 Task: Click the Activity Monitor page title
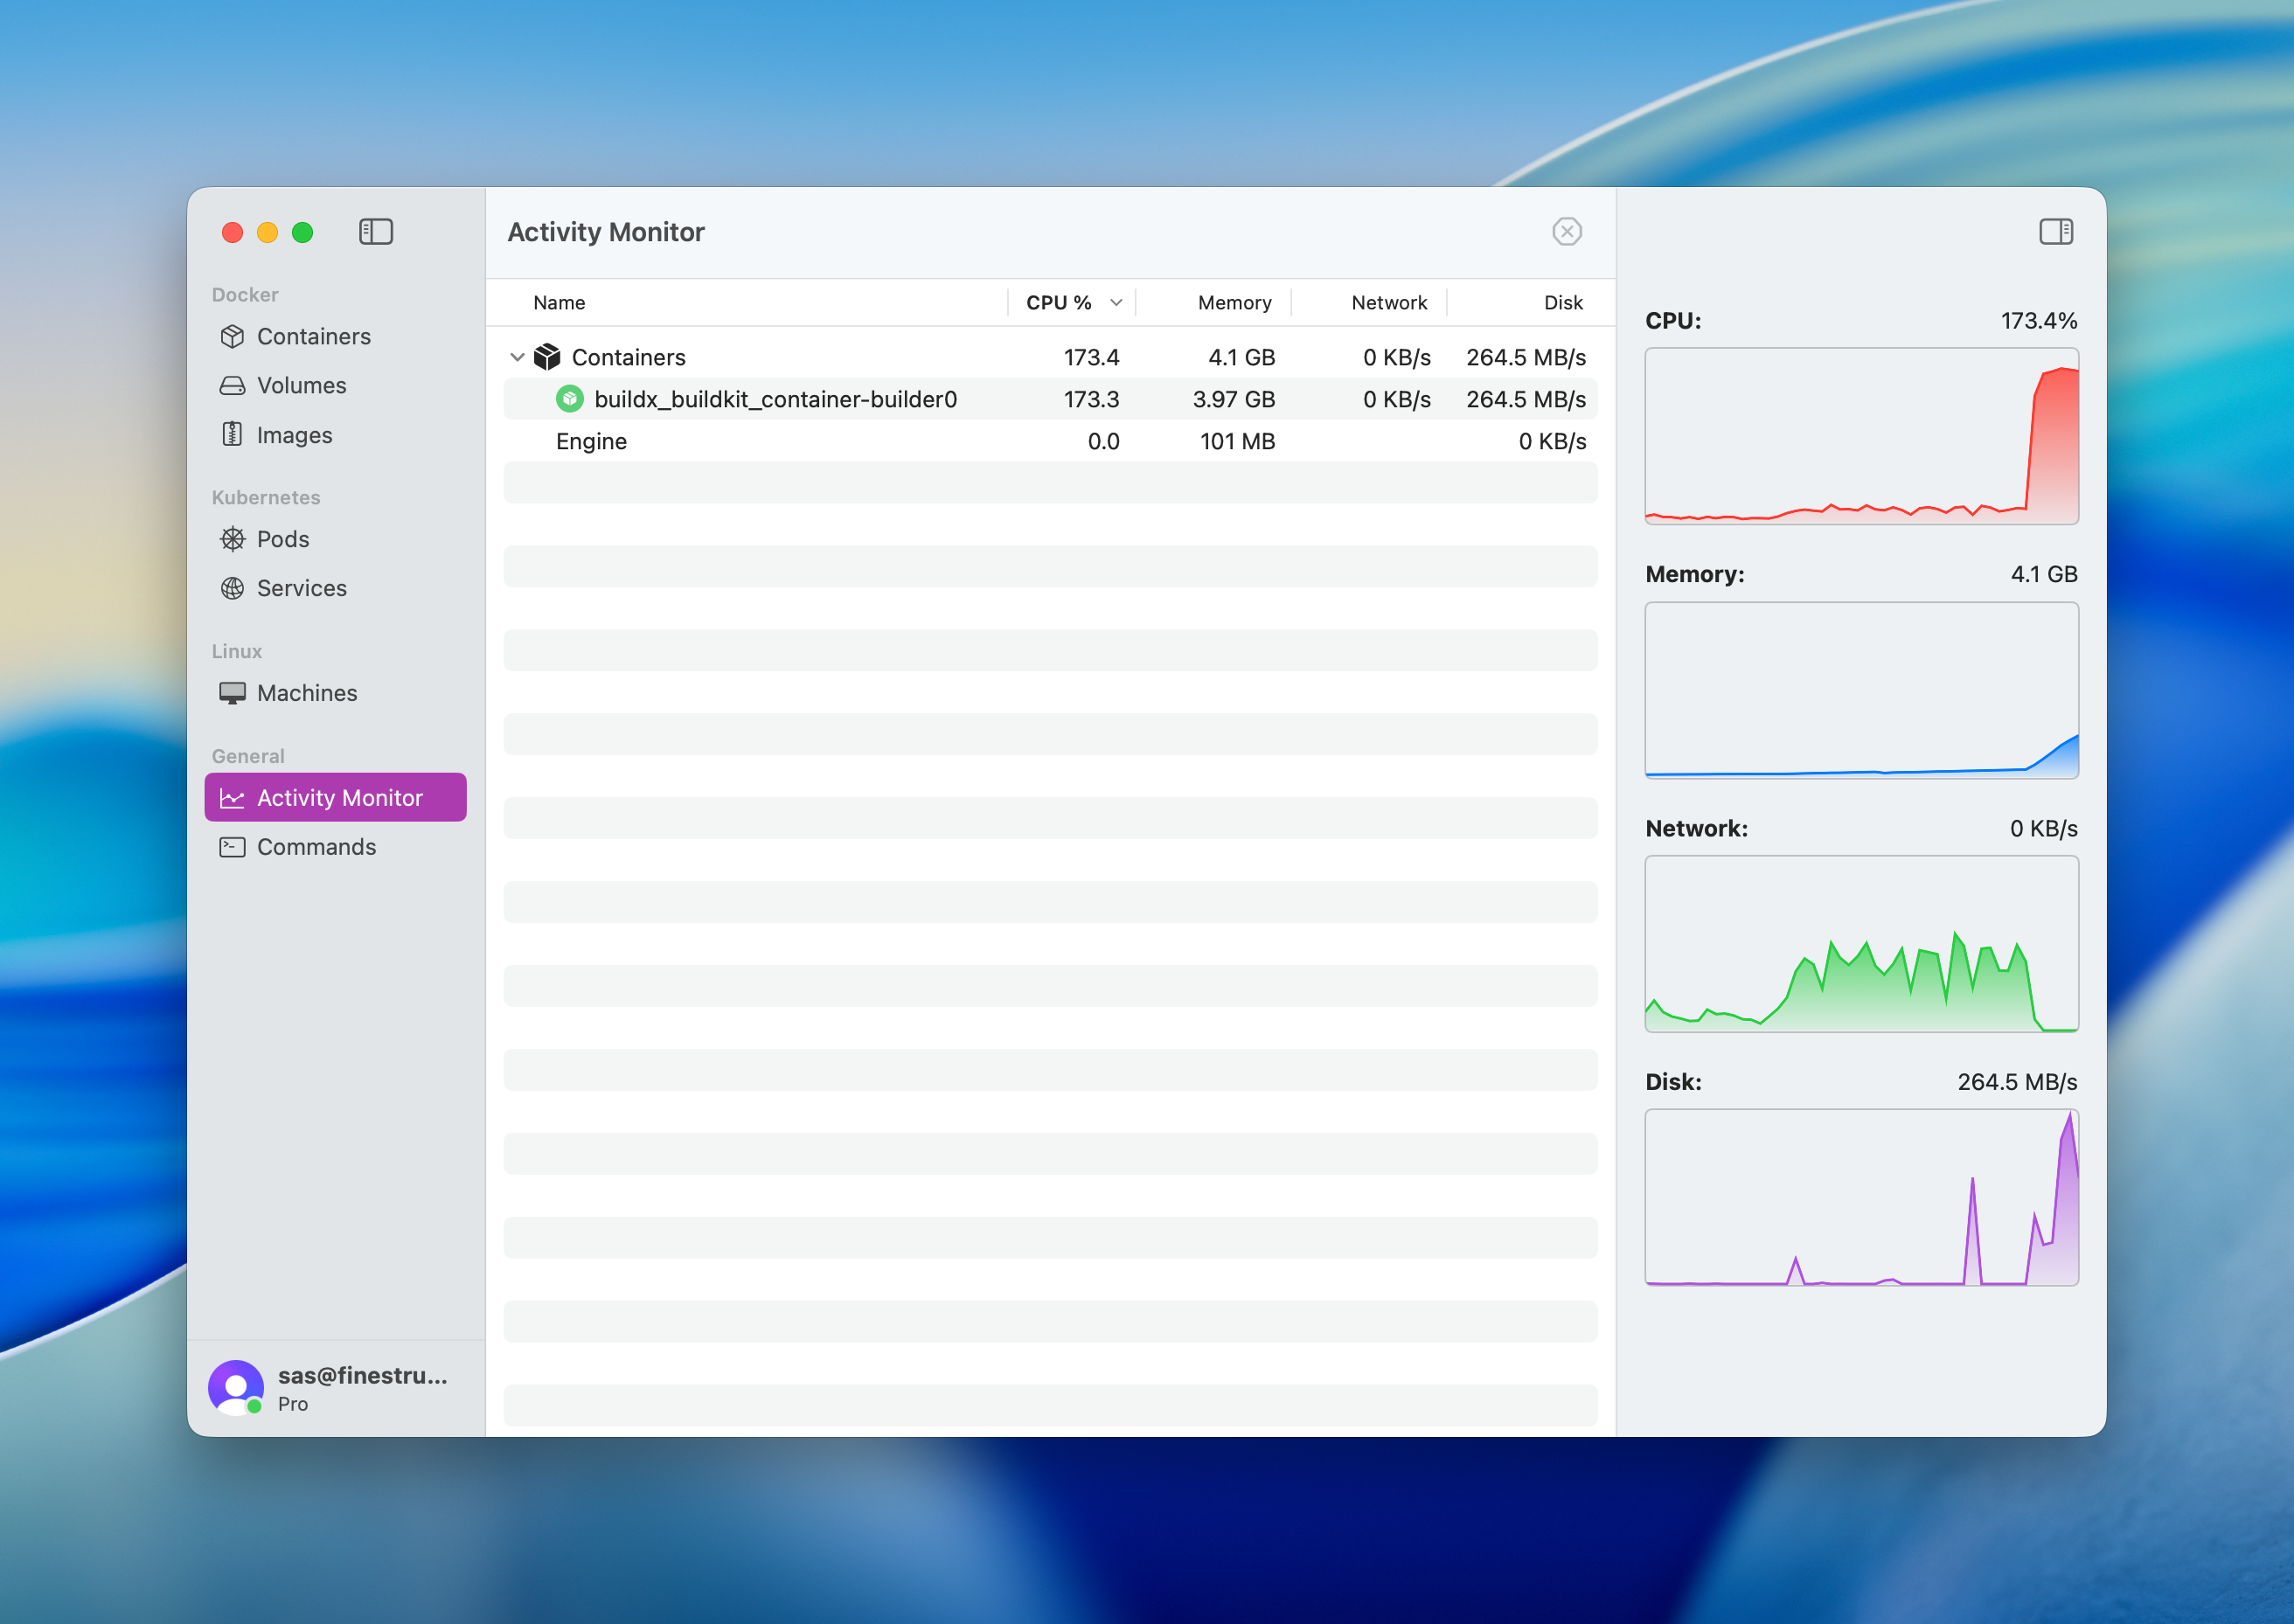[606, 232]
